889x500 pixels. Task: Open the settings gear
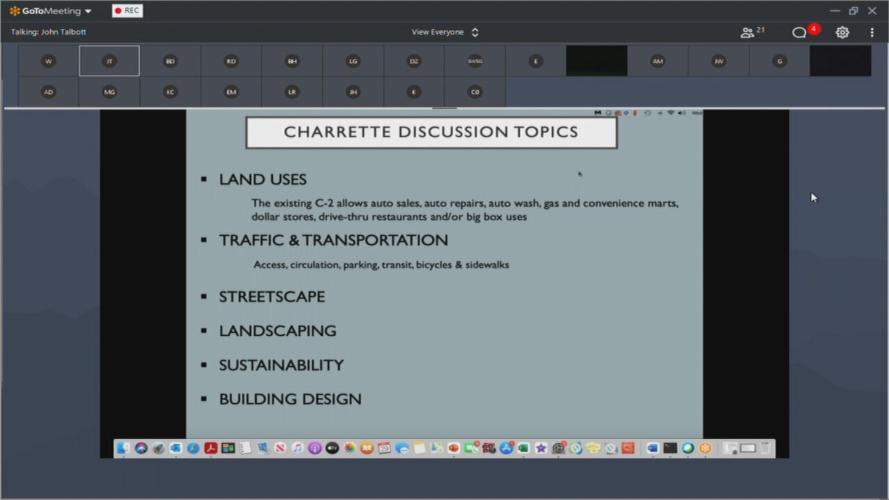pos(842,32)
